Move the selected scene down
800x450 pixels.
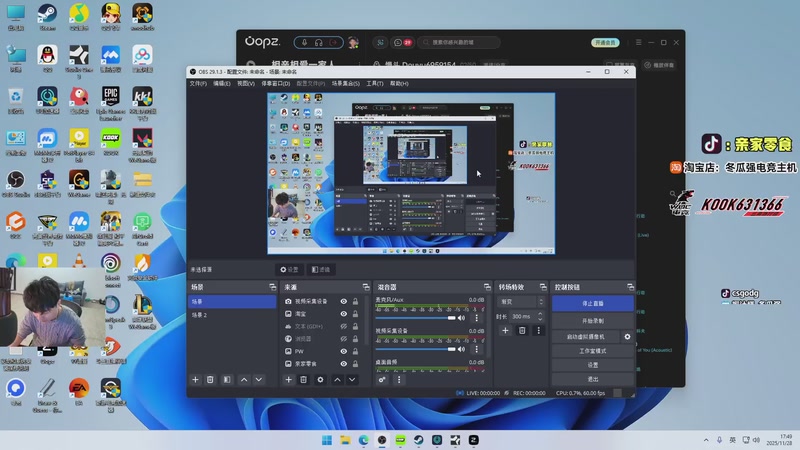[x=259, y=380]
